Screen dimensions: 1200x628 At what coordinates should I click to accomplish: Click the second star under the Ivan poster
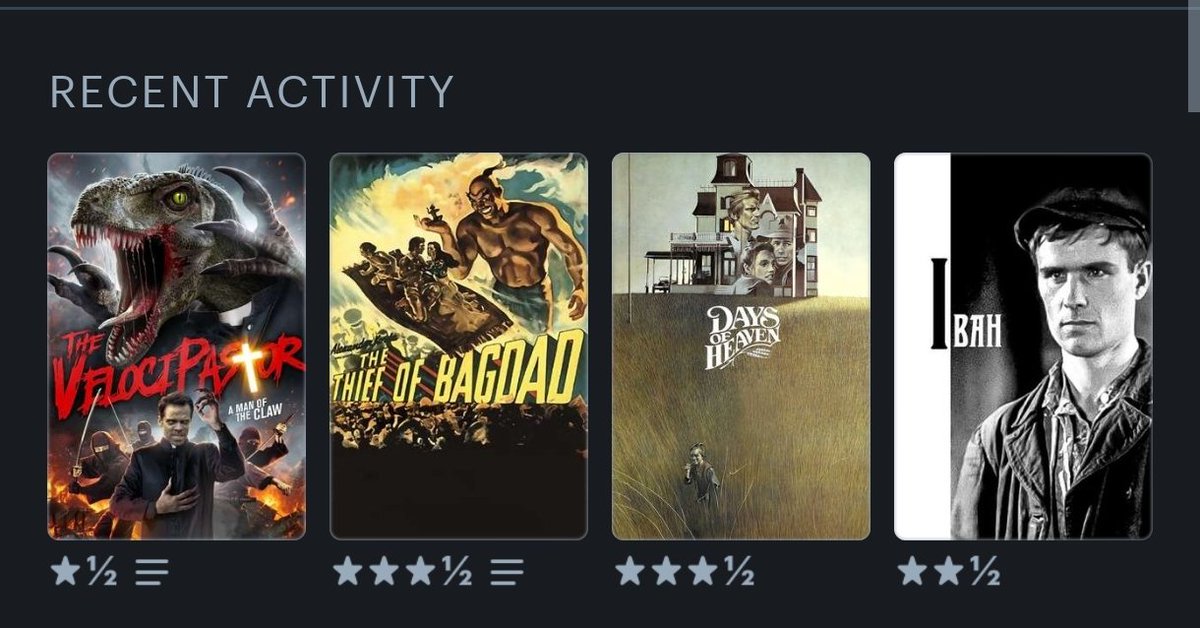click(x=947, y=572)
